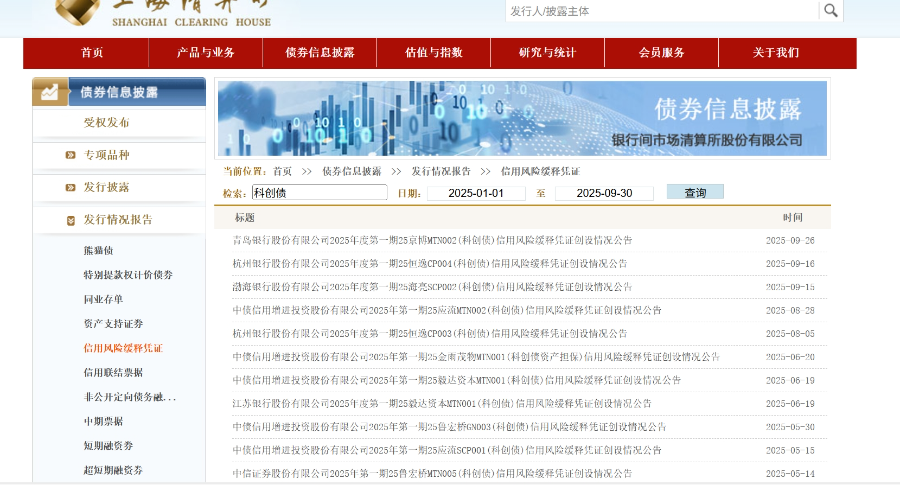Select 同业存单 in the left sidebar
The image size is (900, 485).
click(x=103, y=299)
